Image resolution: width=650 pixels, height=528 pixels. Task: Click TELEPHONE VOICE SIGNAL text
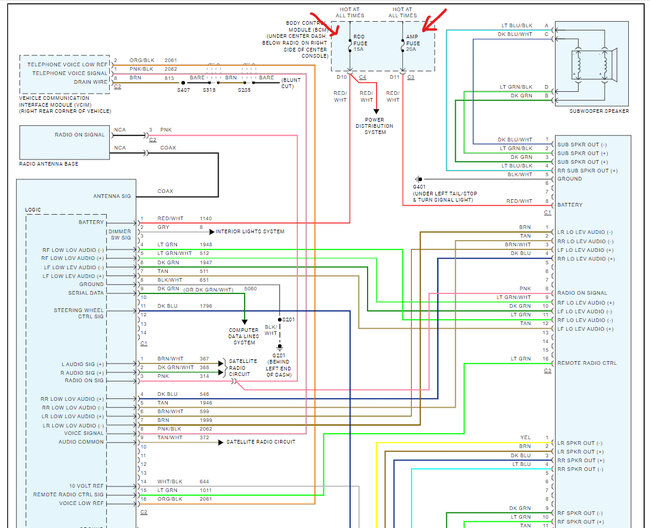[x=70, y=73]
